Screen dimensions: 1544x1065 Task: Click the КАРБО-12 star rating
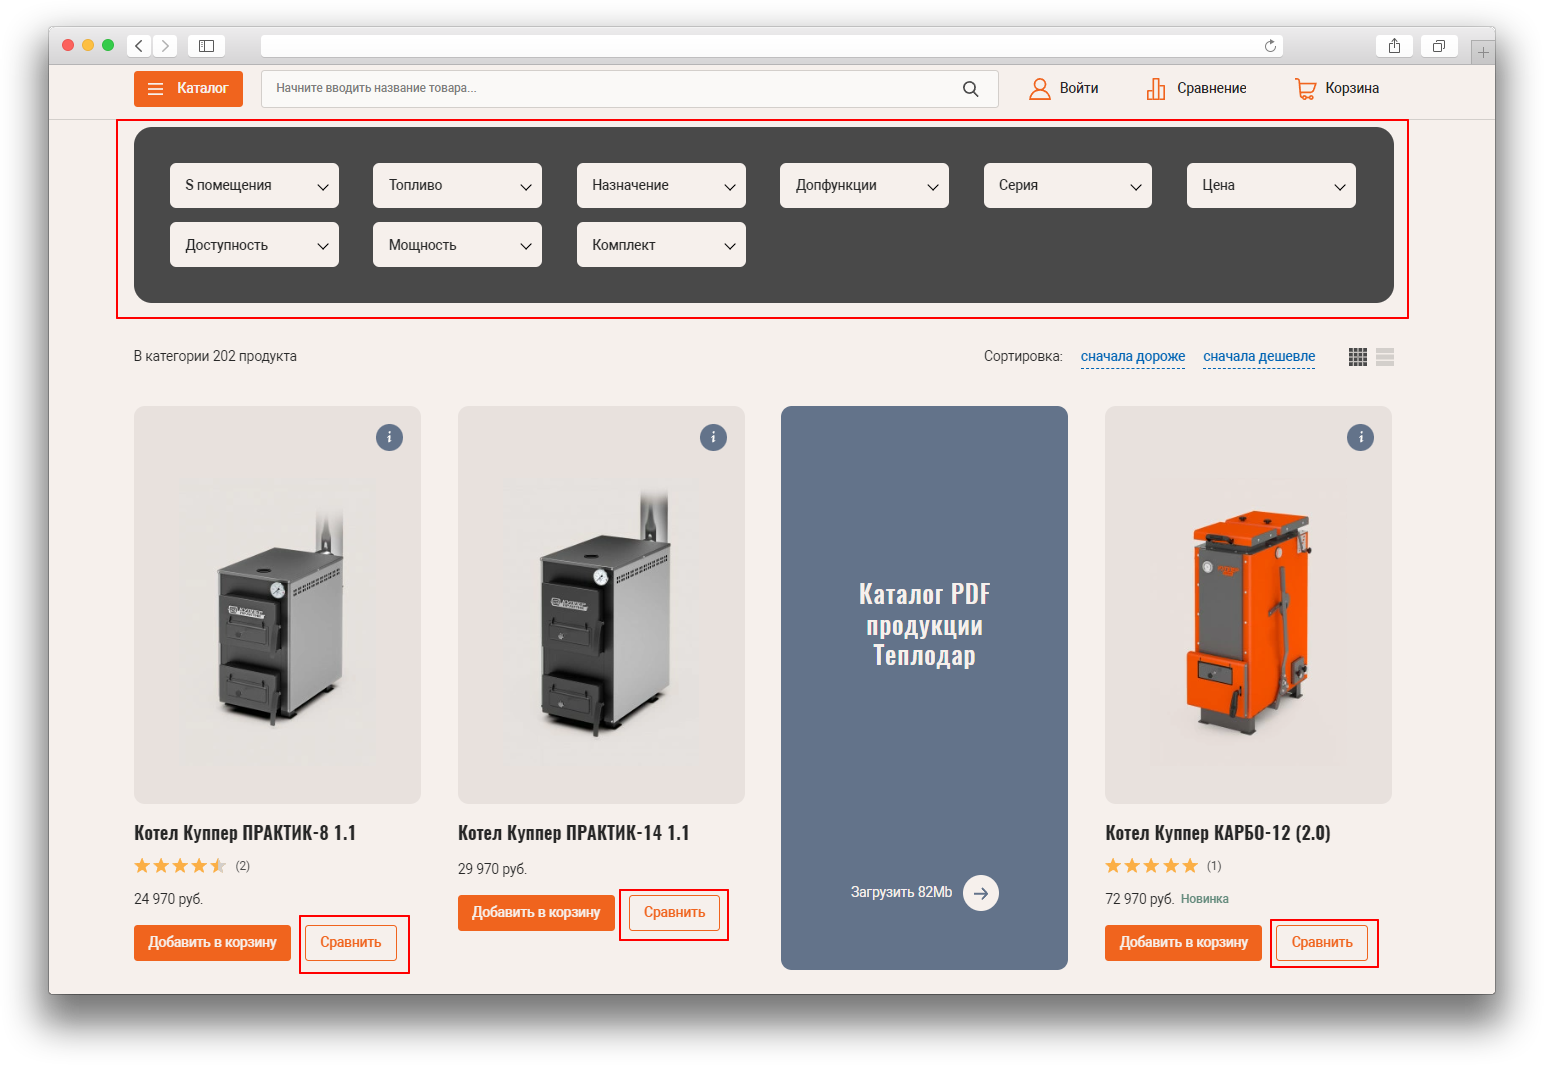click(1151, 866)
